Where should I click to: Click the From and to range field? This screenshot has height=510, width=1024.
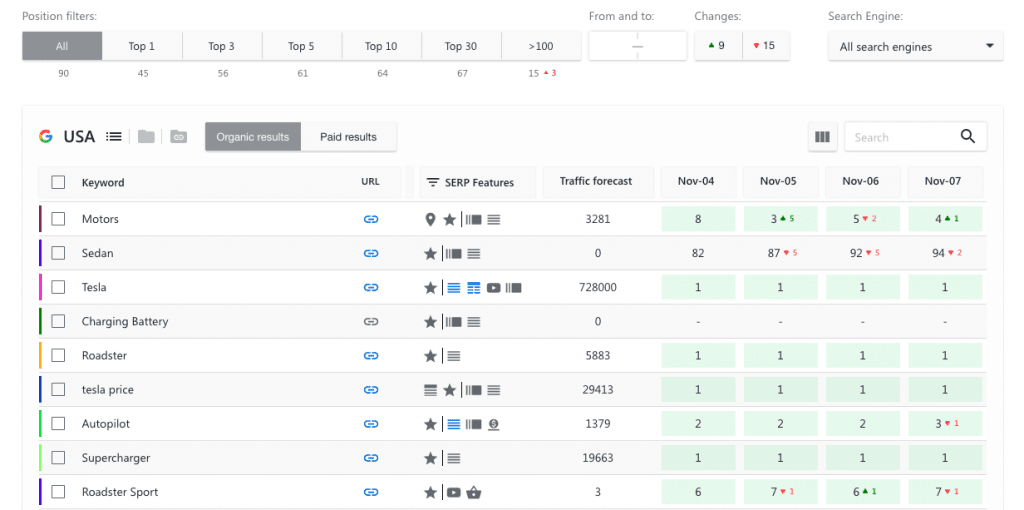(637, 46)
